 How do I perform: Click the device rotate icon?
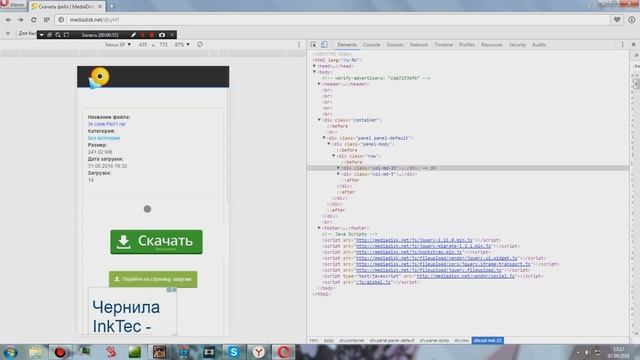click(200, 44)
